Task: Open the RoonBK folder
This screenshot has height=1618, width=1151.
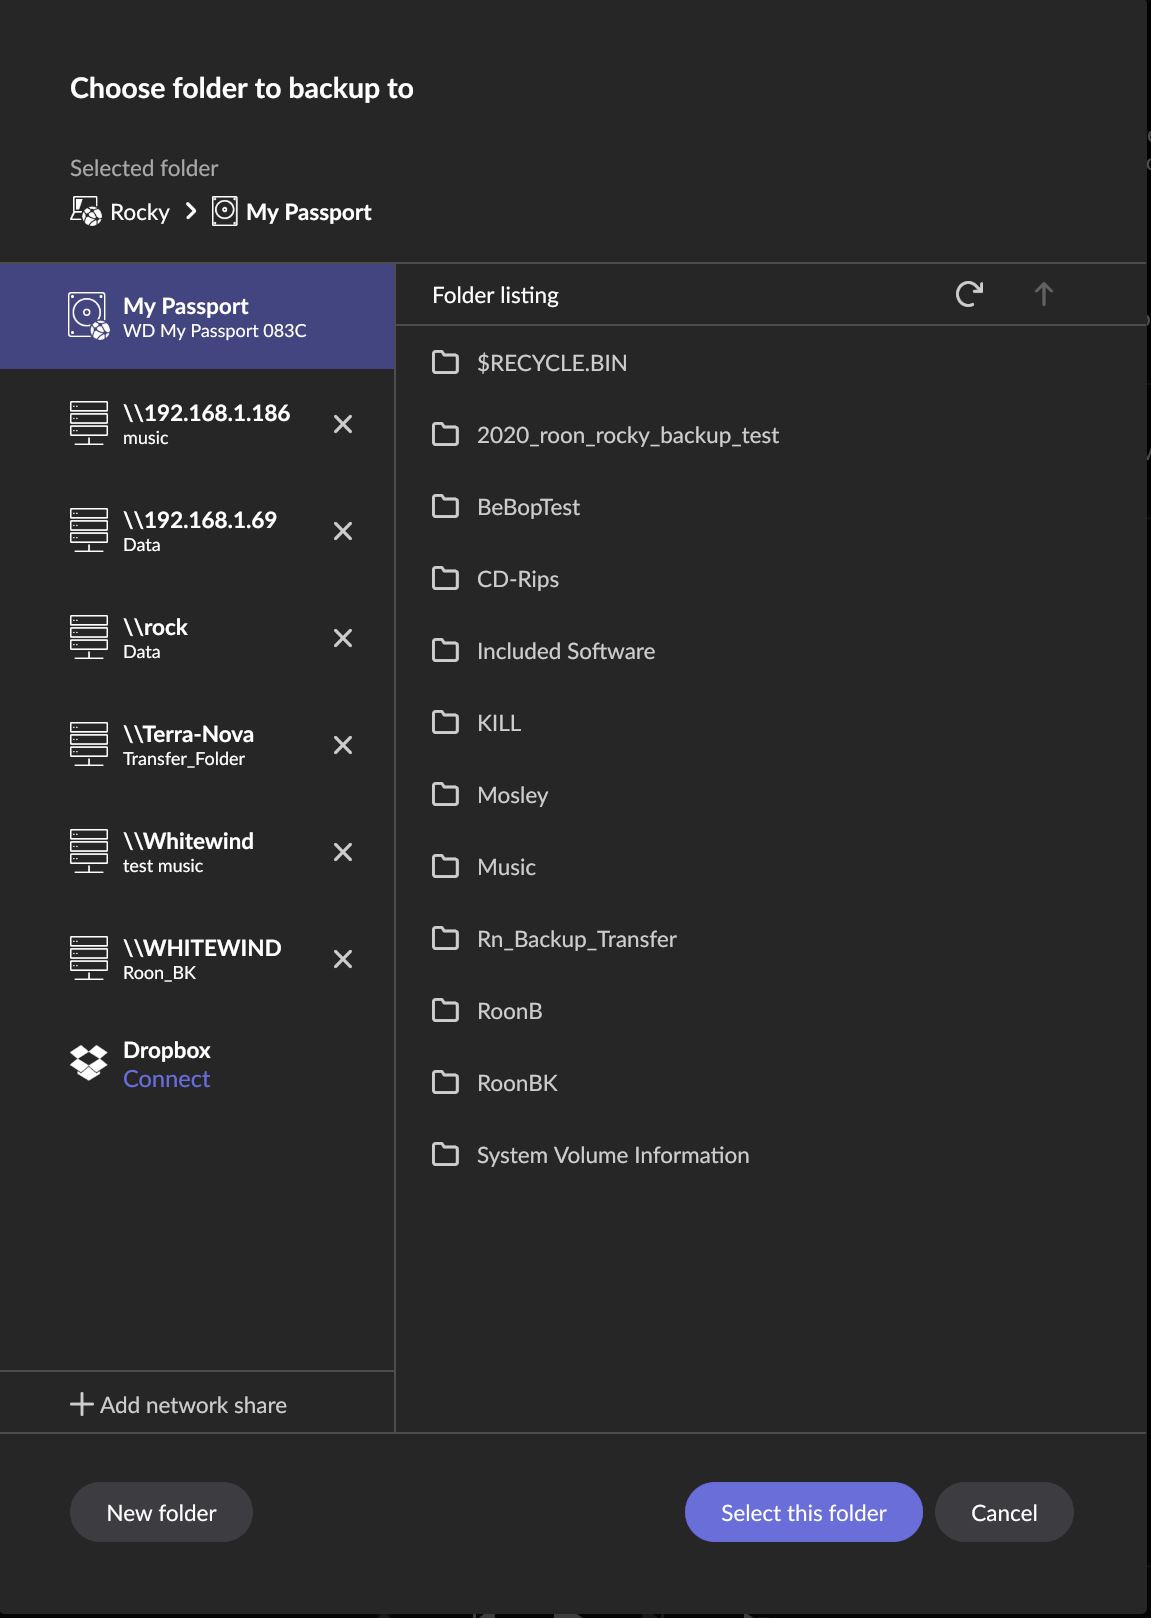Action: click(516, 1083)
